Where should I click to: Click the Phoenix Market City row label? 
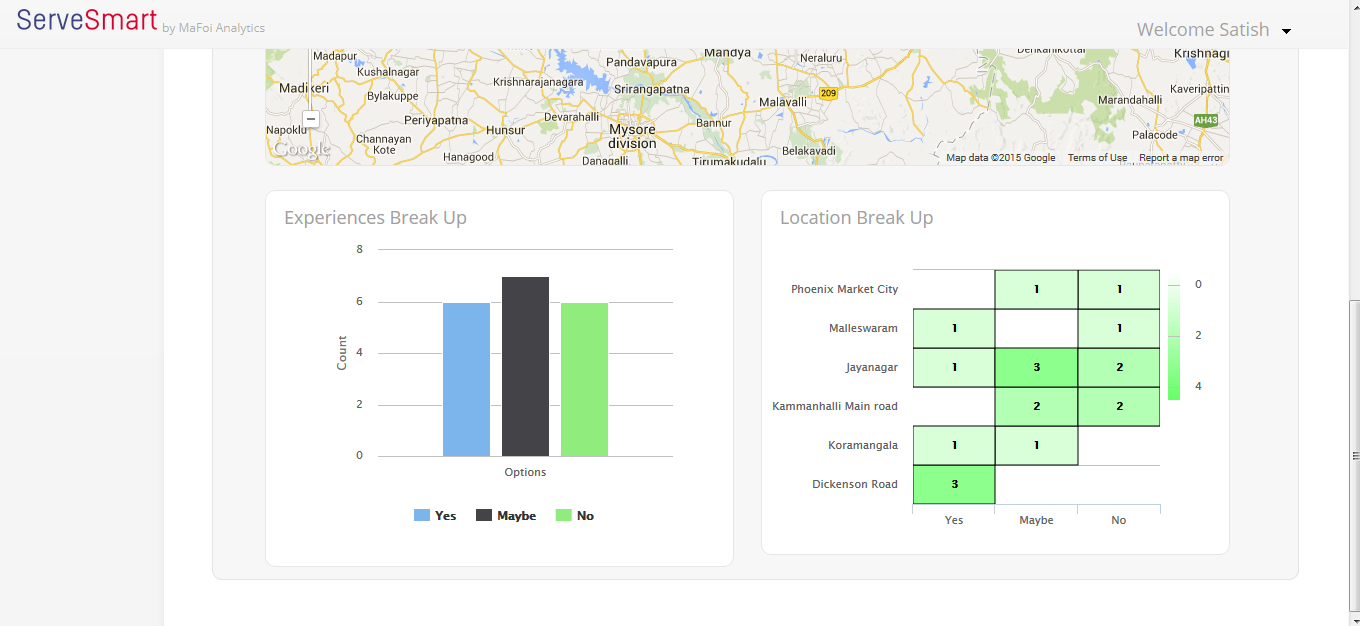(x=844, y=290)
